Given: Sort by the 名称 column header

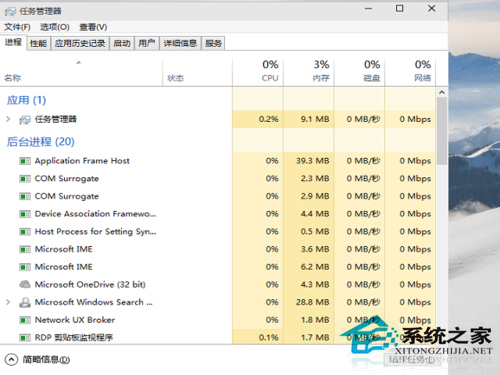Looking at the screenshot, I should point(13,78).
